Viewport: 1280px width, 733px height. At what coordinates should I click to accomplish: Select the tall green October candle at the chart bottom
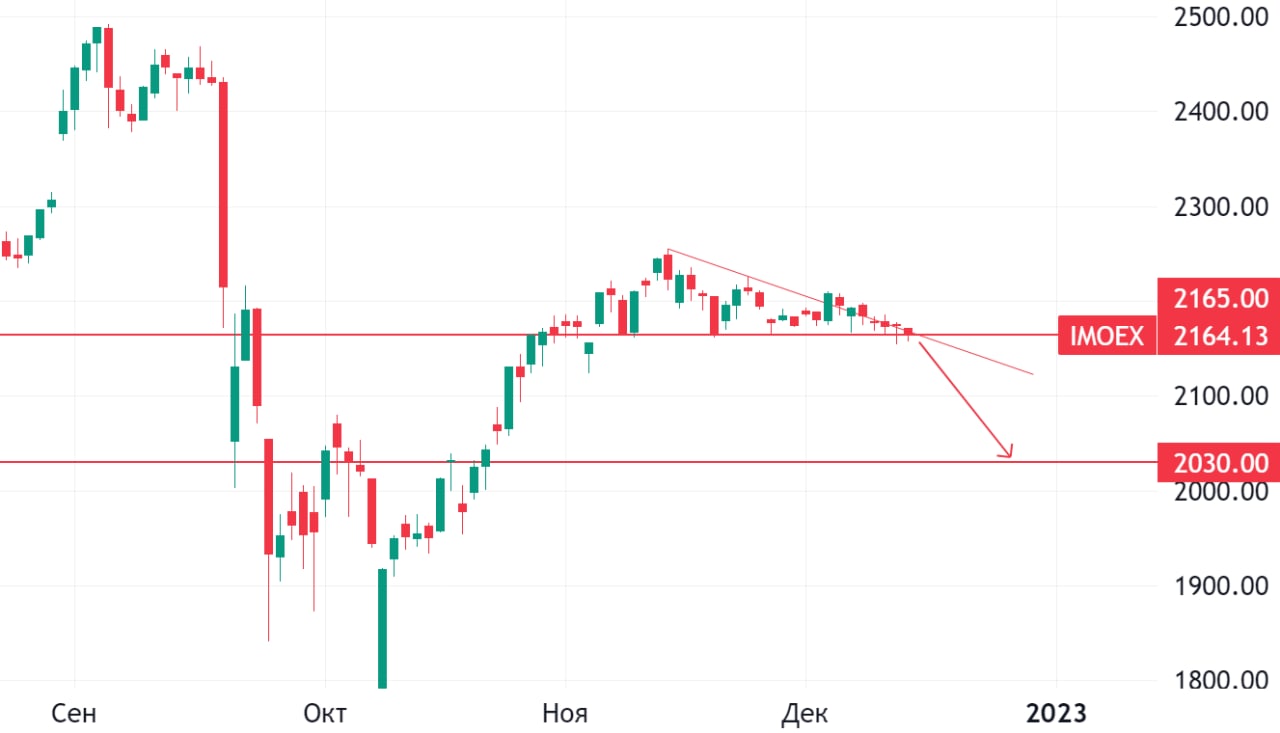click(x=382, y=625)
